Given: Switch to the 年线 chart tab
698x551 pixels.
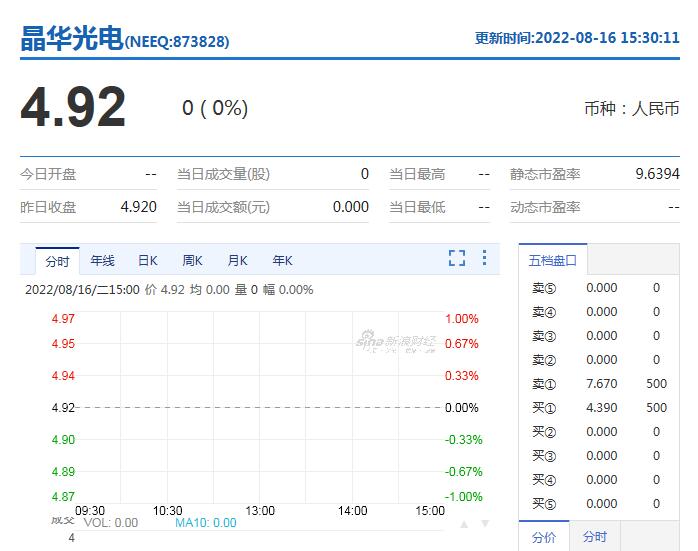Looking at the screenshot, I should 102,261.
